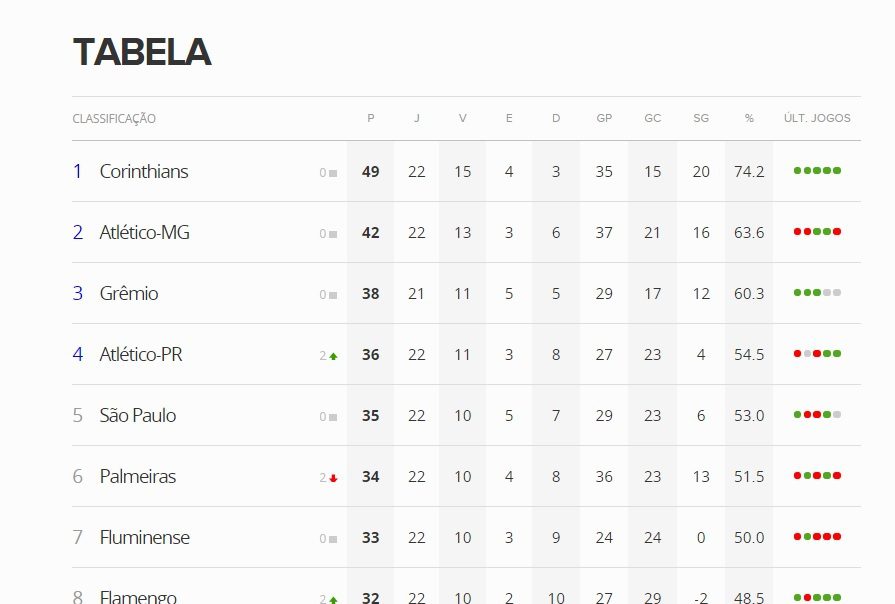This screenshot has height=604, width=895.
Task: Click the first red dot in Atlético-PR's recent games
Action: 797,354
